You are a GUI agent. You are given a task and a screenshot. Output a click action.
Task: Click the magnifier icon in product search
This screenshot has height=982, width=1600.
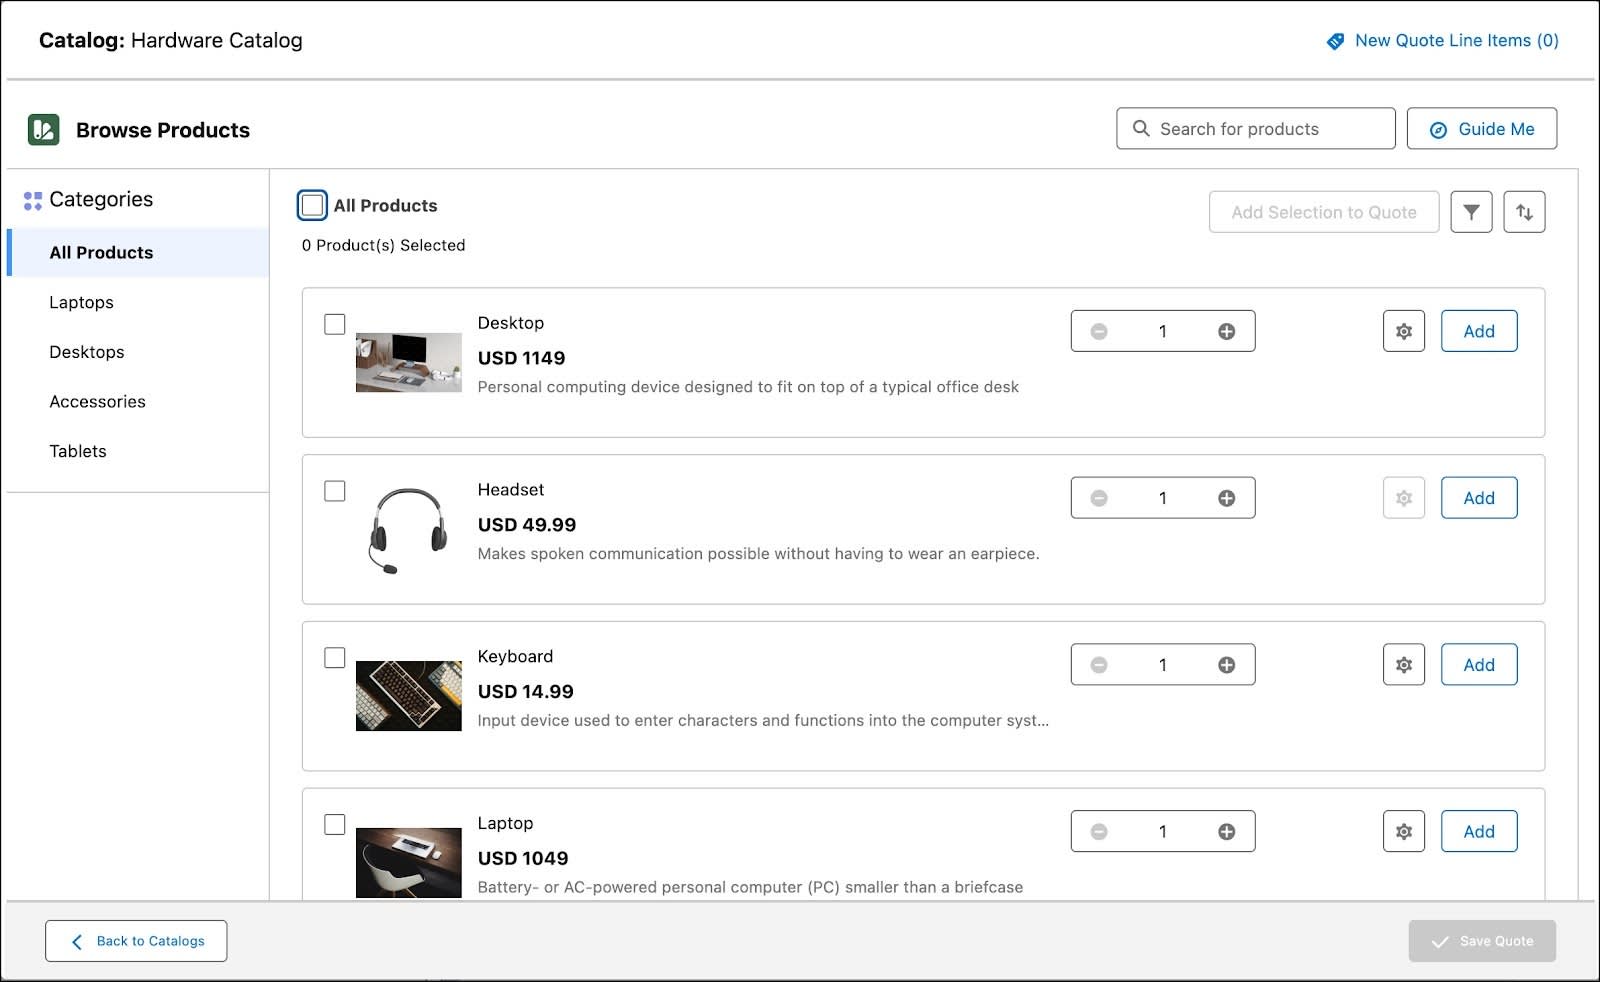(1141, 128)
